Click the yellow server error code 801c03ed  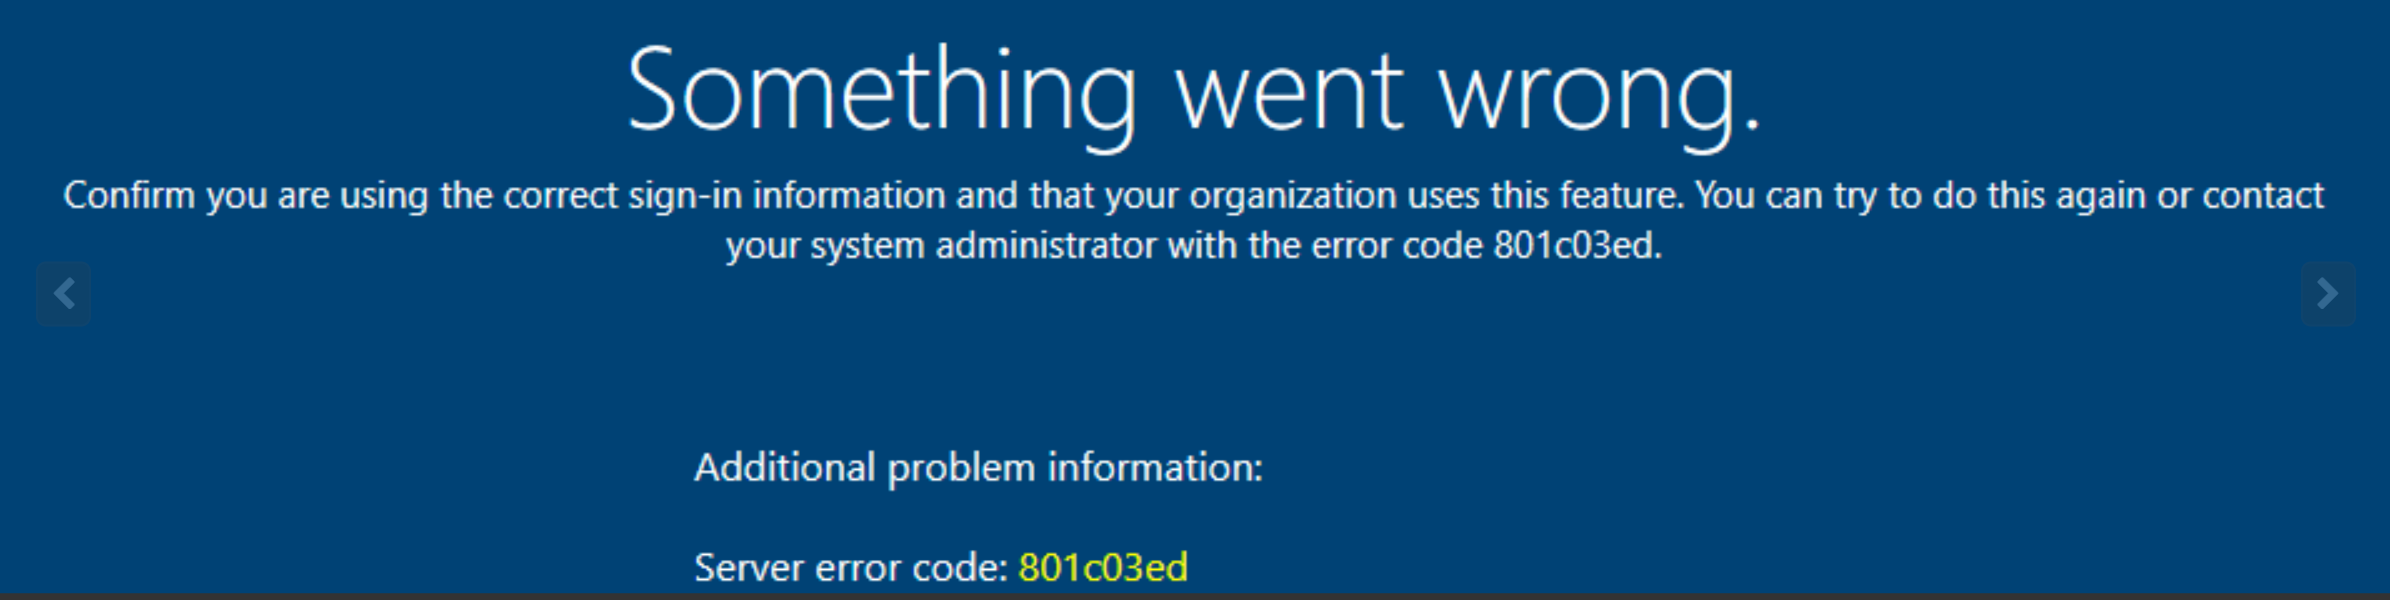1102,568
